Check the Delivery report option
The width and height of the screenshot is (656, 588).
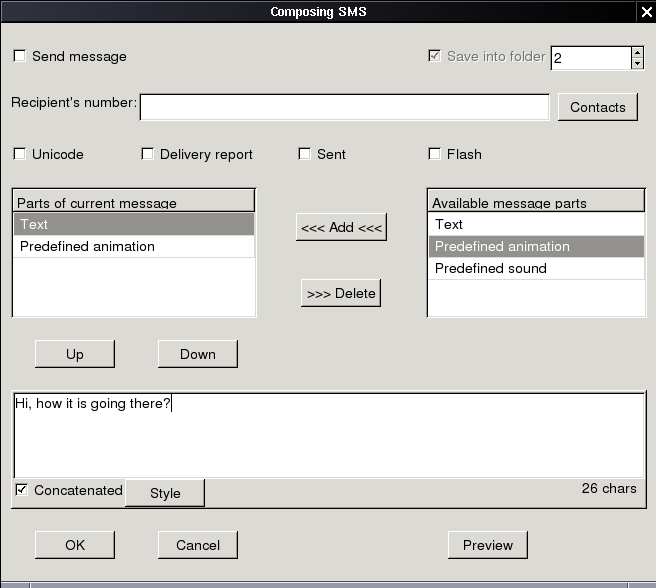tap(147, 154)
